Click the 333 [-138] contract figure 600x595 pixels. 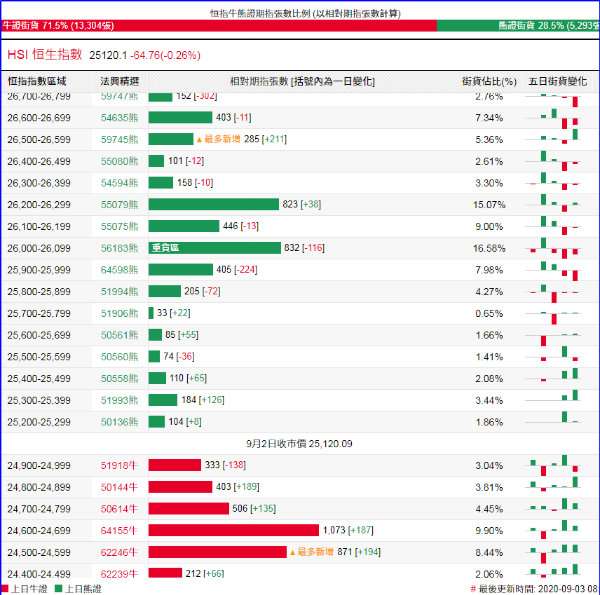[x=225, y=465]
